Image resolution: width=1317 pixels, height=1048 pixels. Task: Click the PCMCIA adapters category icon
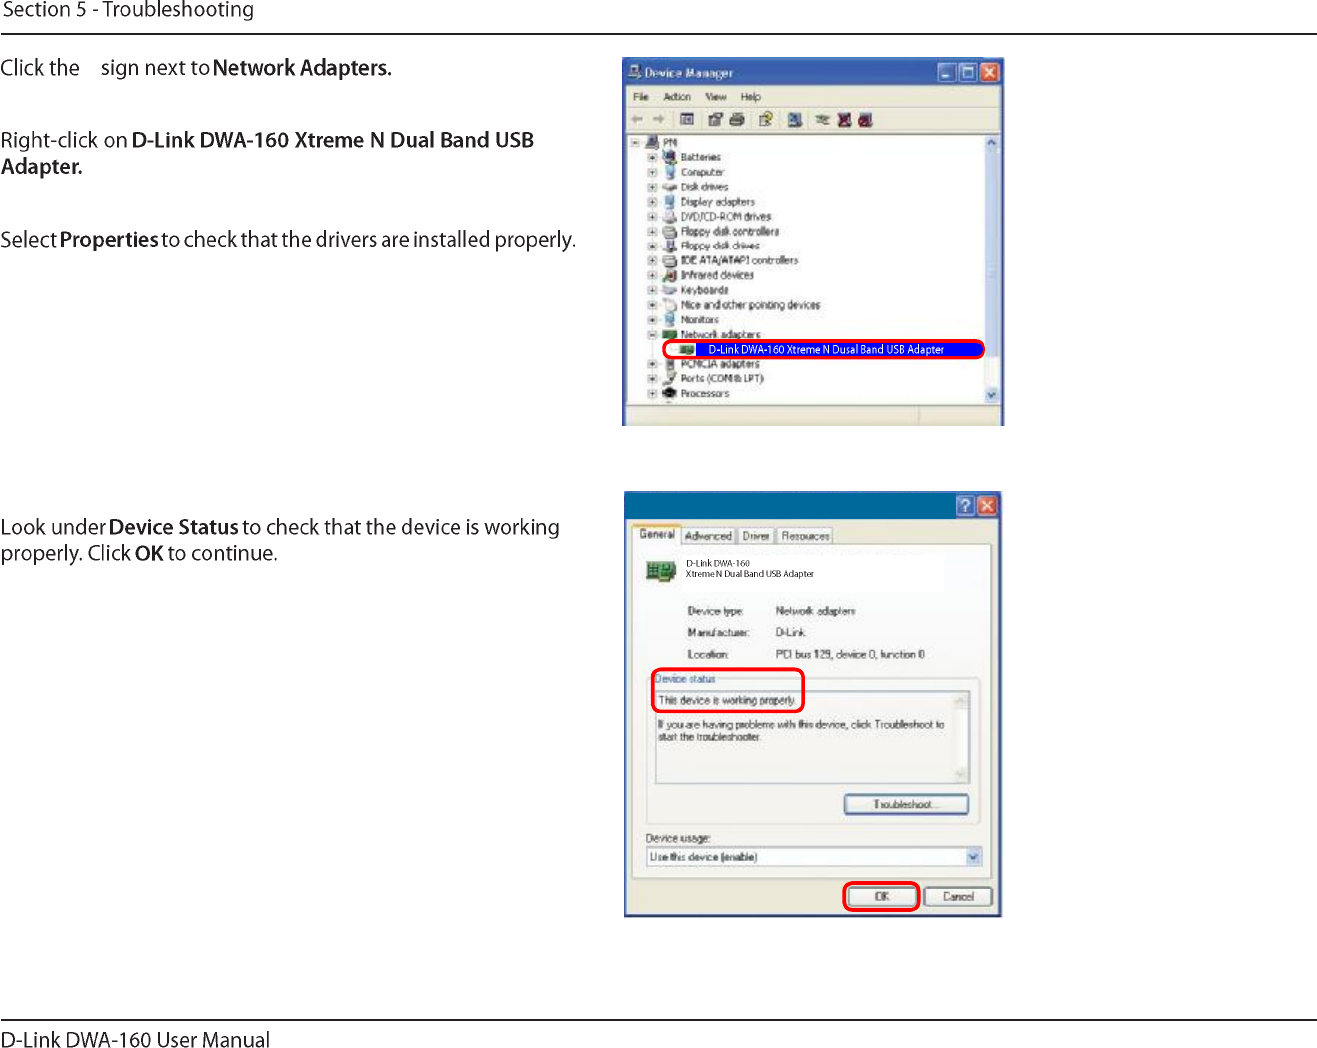click(x=670, y=364)
